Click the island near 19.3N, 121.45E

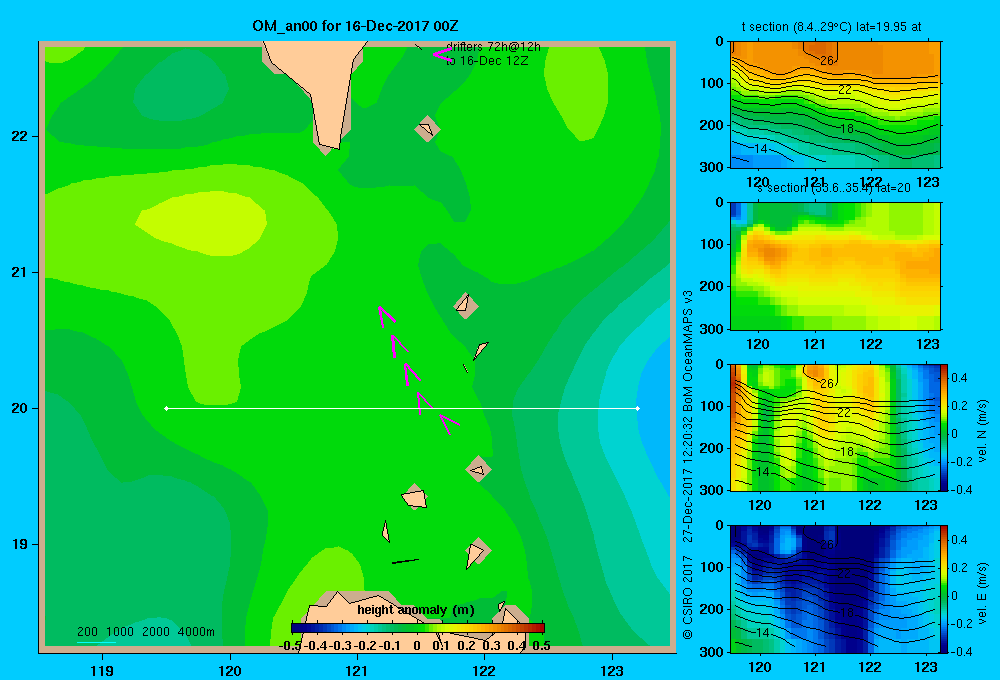coord(415,497)
